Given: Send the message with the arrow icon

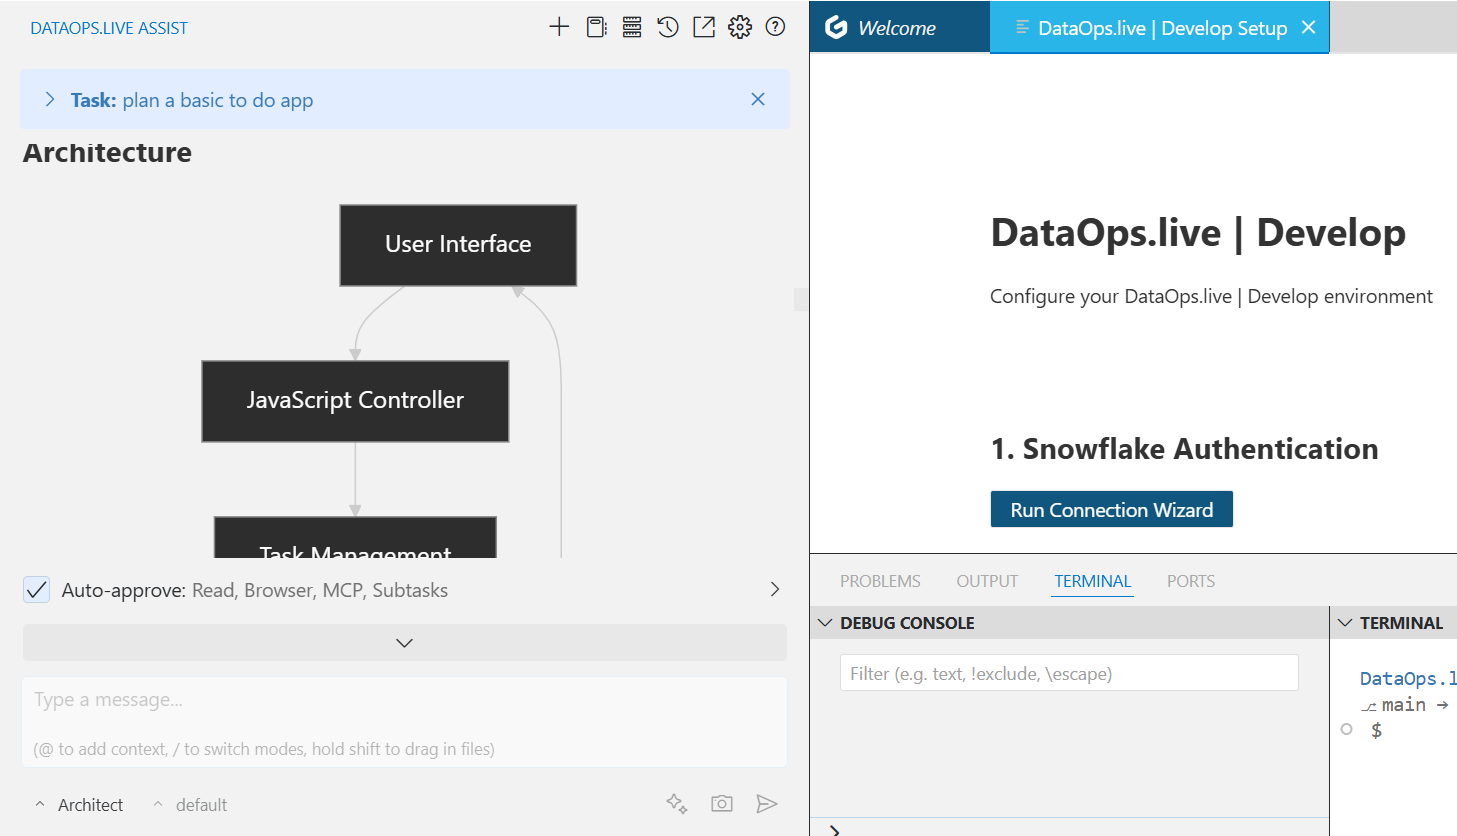Looking at the screenshot, I should (x=767, y=803).
